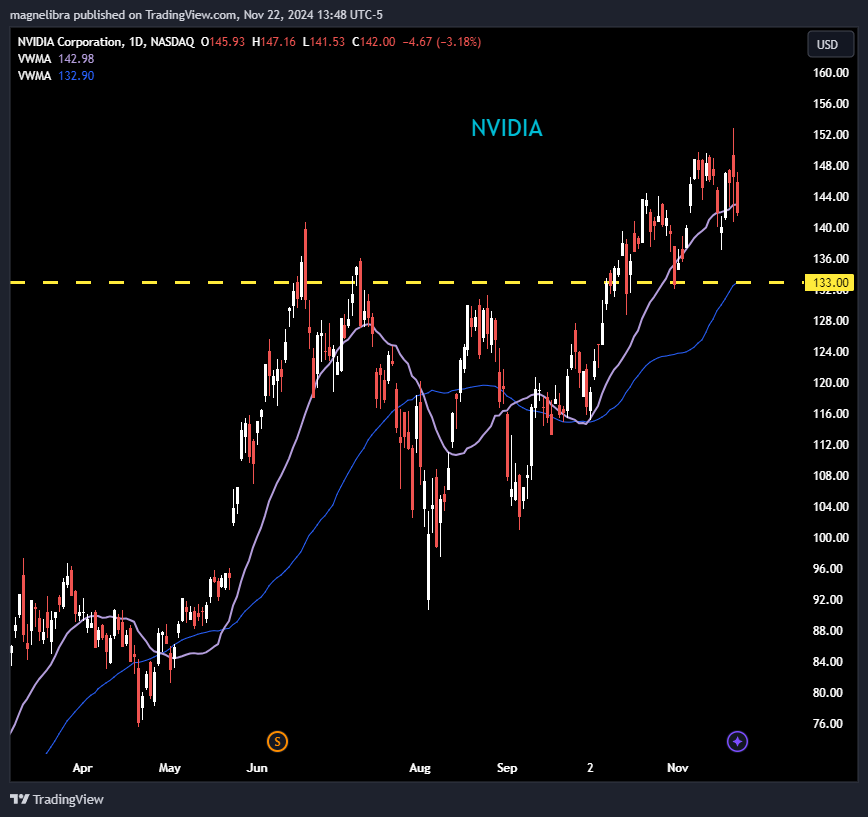Click the Sep label on time axis
Image resolution: width=868 pixels, height=817 pixels.
tap(507, 768)
